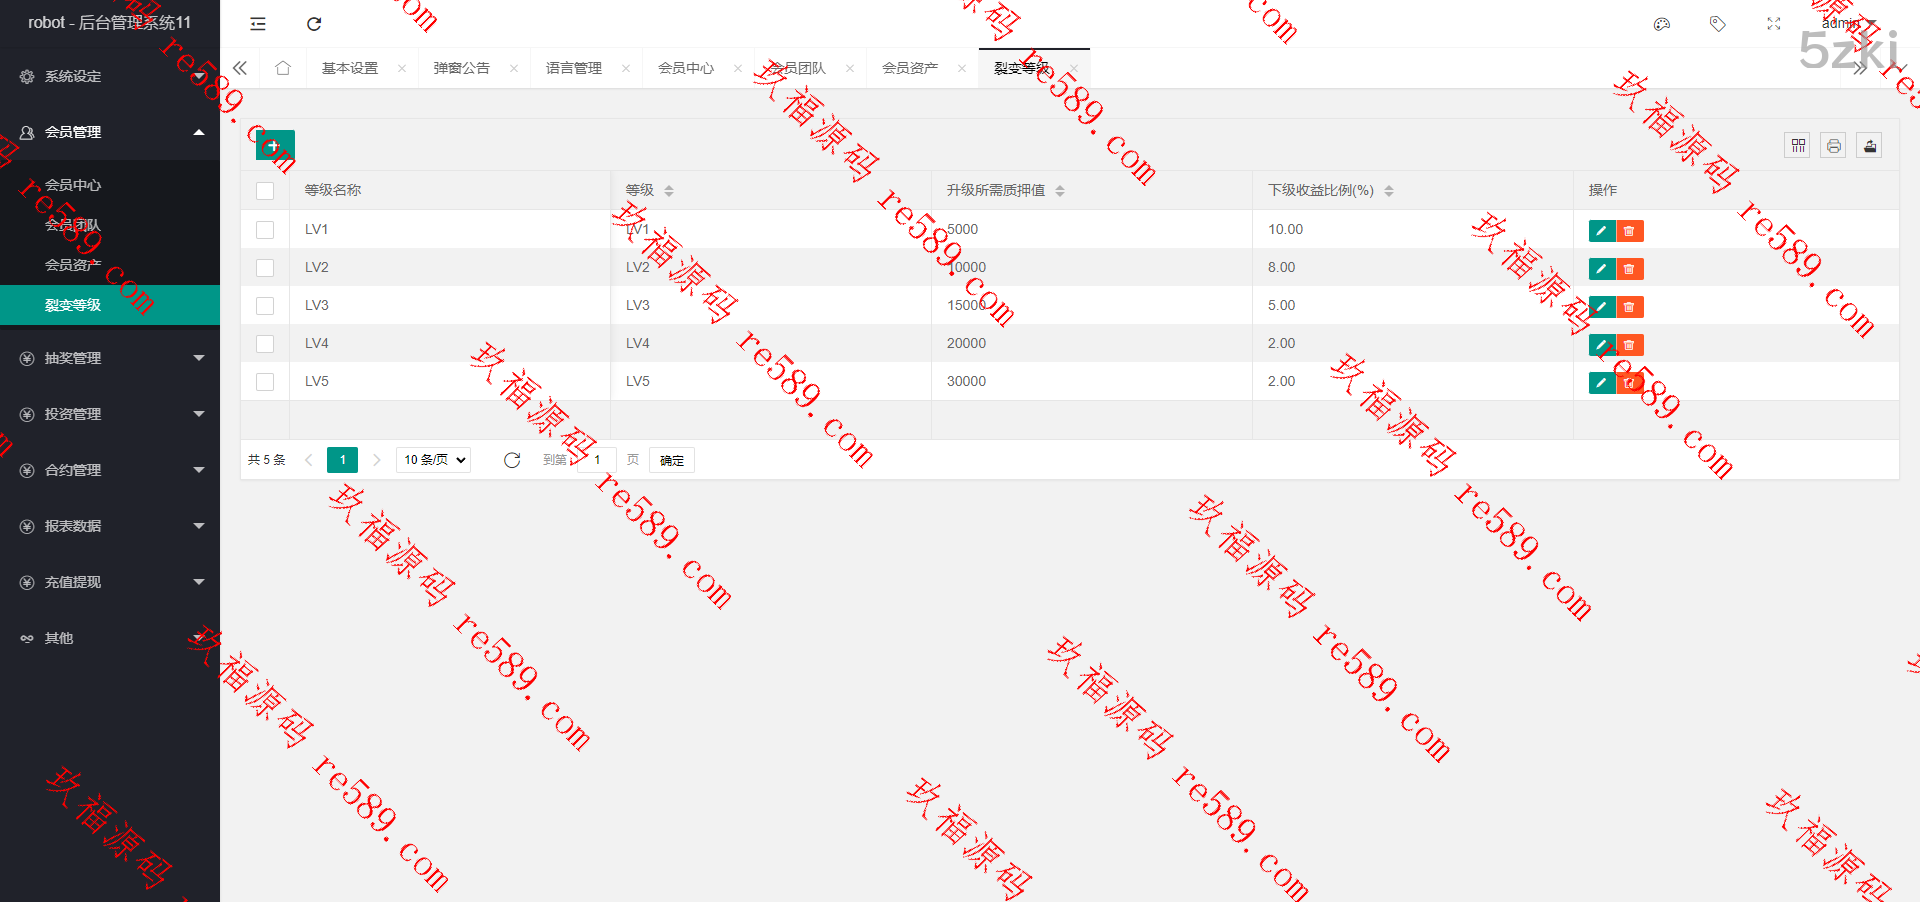Click the export table icon
The width and height of the screenshot is (1920, 902).
pos(1869,146)
